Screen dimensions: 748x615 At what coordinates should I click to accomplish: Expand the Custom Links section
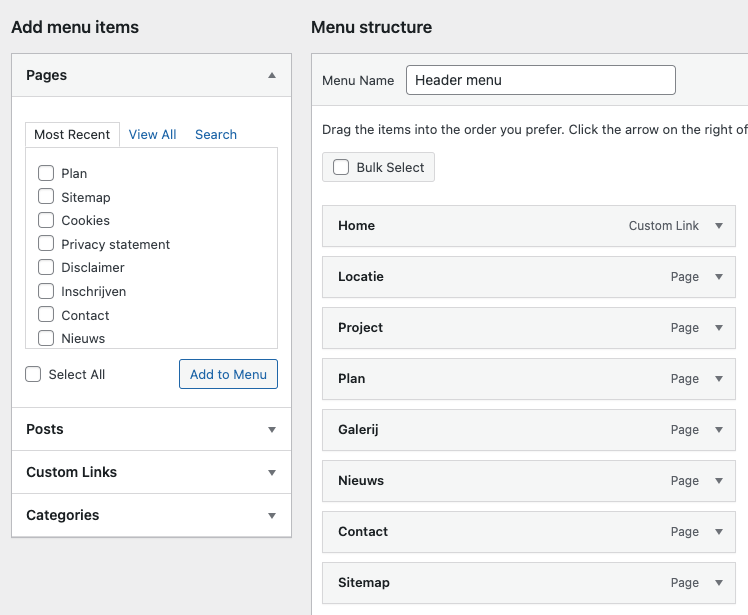[x=272, y=472]
